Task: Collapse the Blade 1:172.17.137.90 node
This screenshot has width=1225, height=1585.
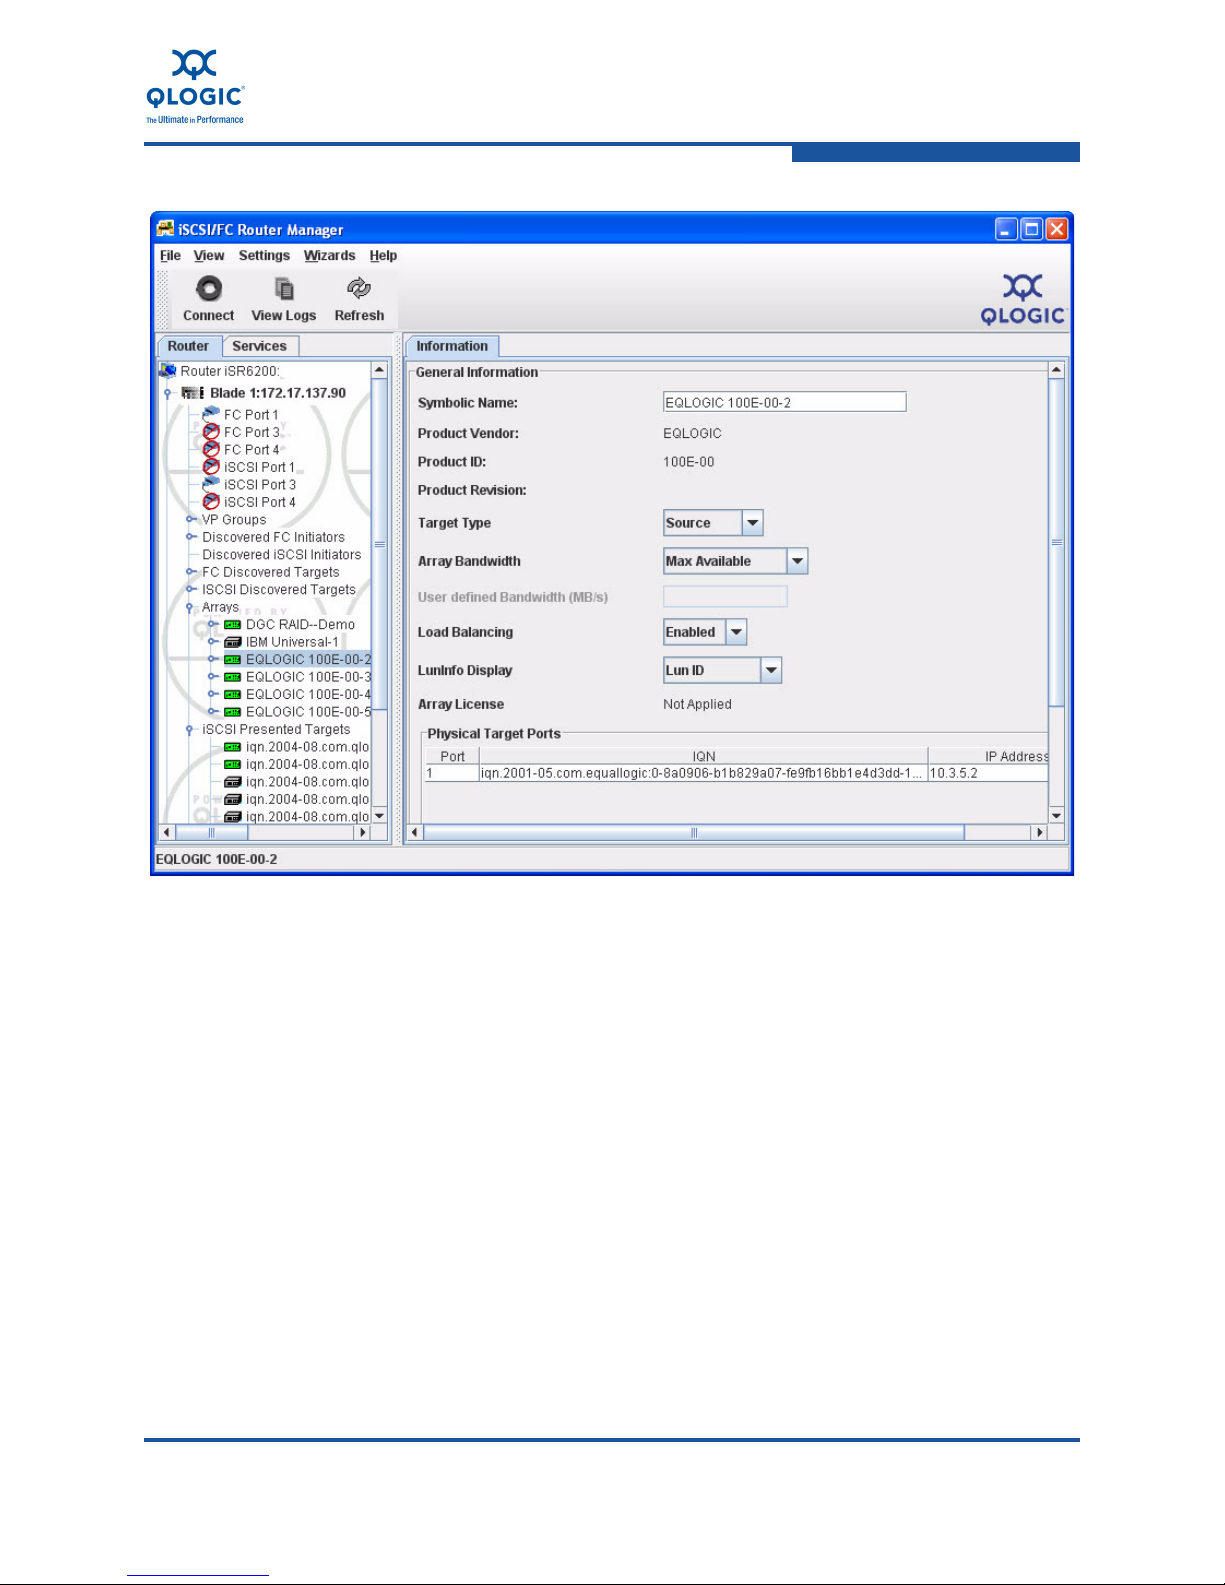Action: tap(168, 393)
